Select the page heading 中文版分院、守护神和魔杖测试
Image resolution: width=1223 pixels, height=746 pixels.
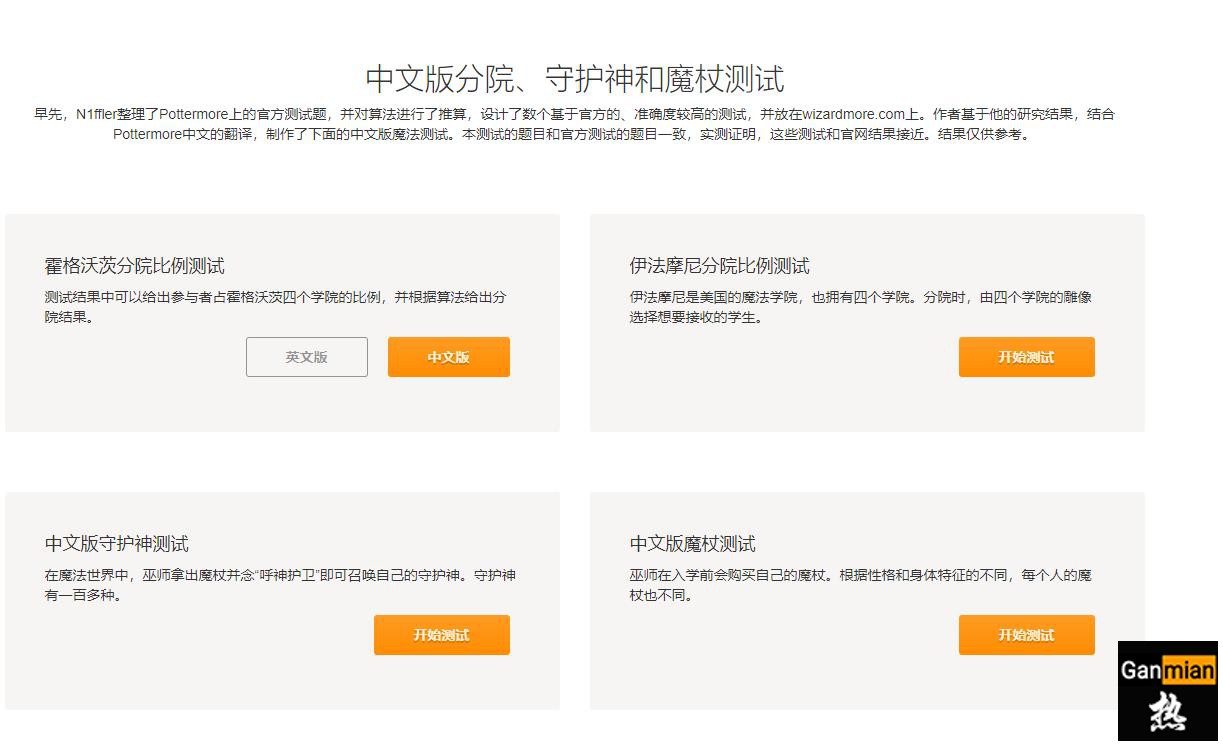pos(574,78)
